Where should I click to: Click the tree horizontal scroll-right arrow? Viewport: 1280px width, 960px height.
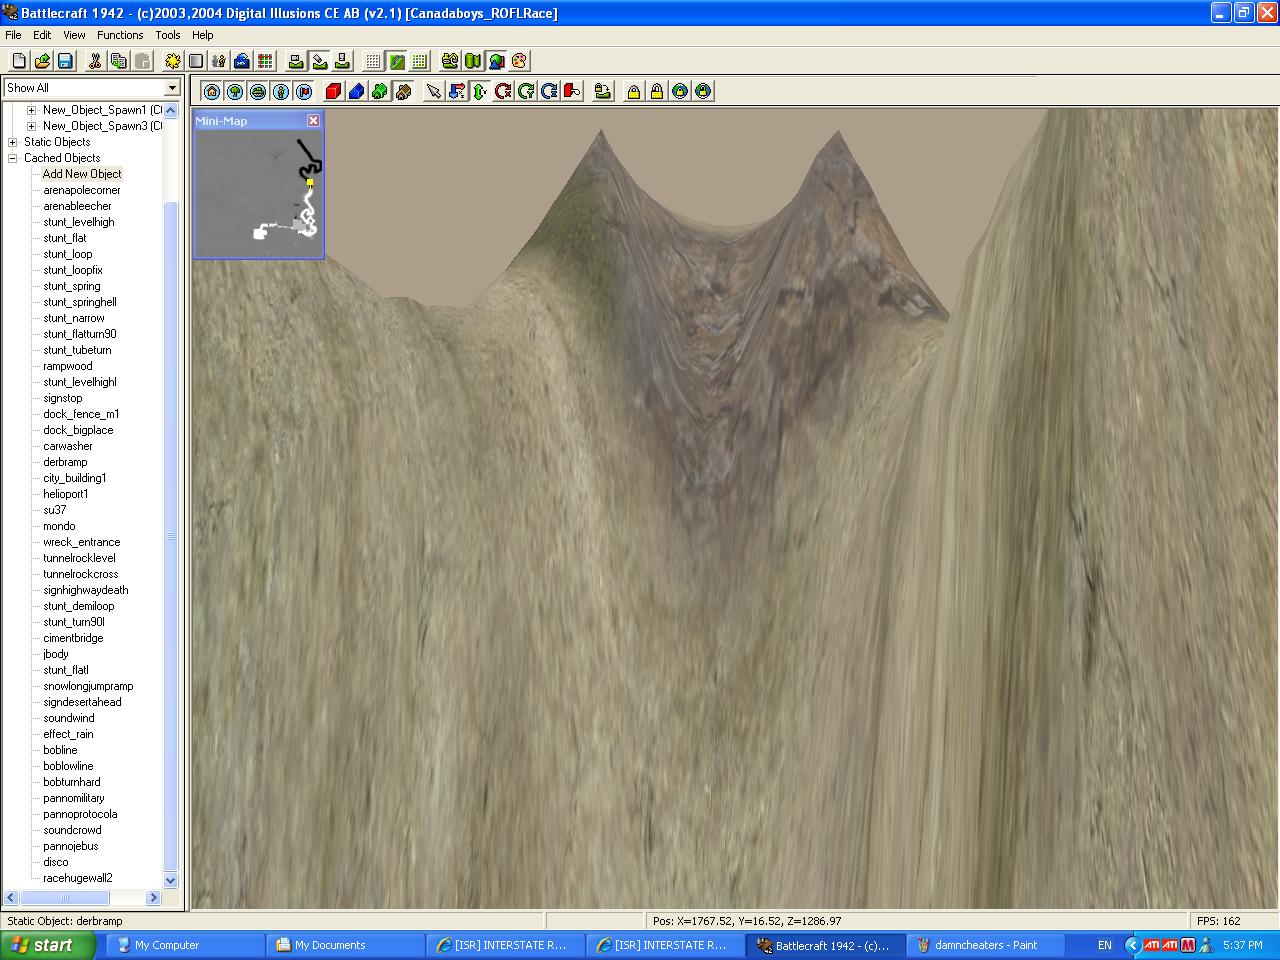click(154, 897)
